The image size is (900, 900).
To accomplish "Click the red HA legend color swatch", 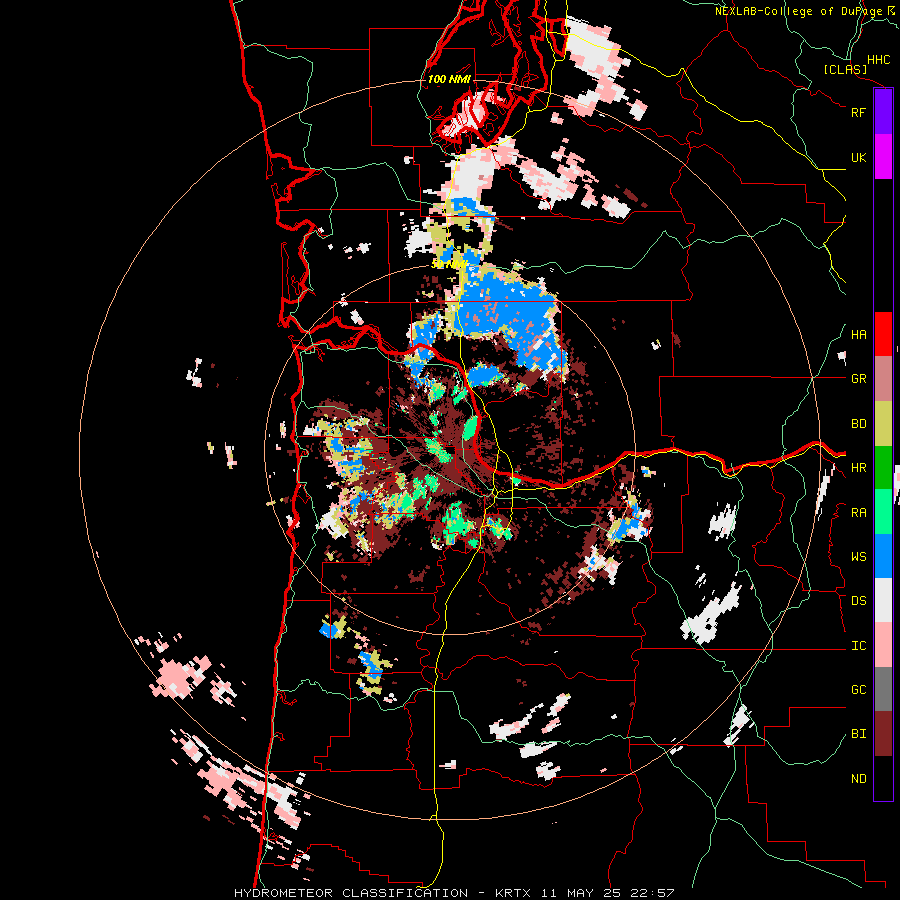I will (x=883, y=334).
